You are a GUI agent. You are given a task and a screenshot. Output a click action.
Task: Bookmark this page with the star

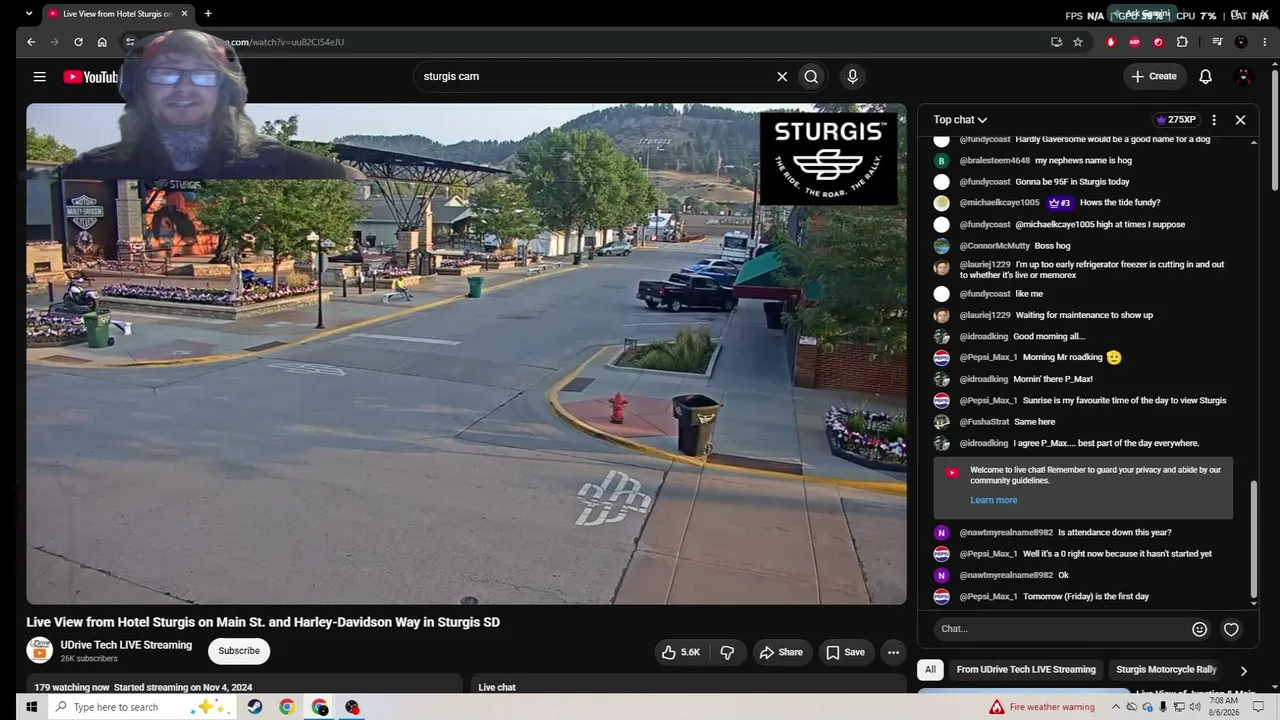(1078, 42)
